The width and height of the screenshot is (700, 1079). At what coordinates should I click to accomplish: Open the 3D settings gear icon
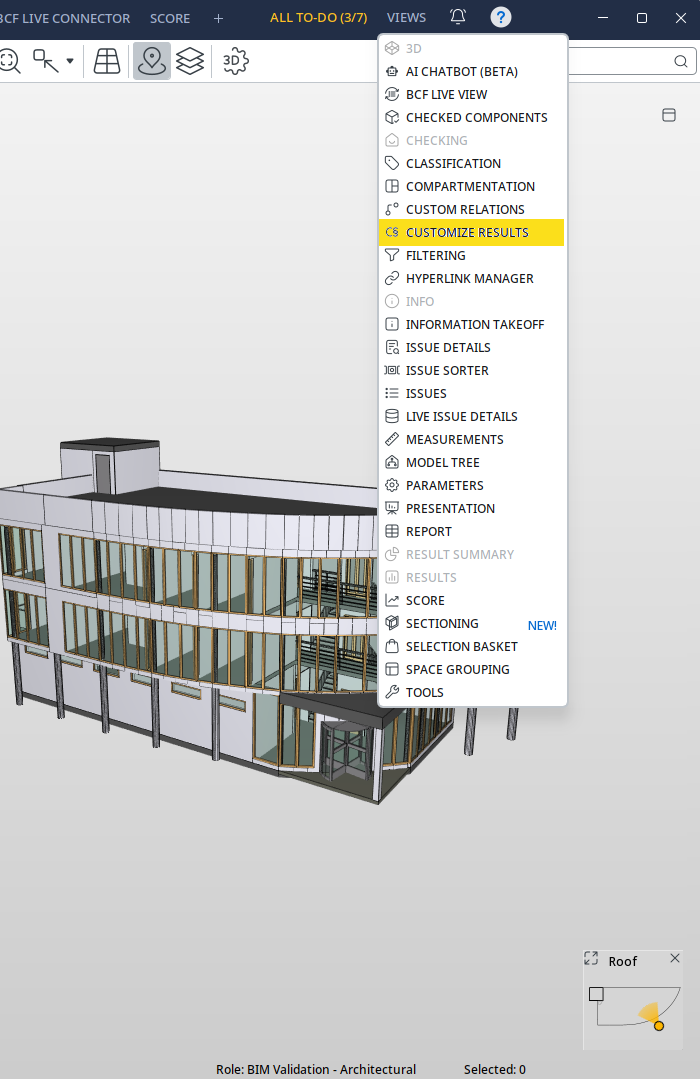click(235, 61)
